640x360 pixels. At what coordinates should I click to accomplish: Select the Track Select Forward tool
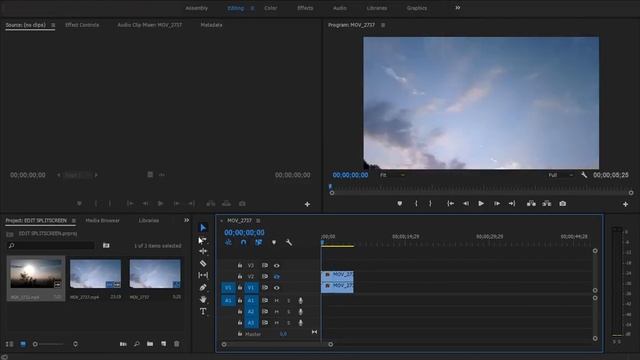pyautogui.click(x=202, y=240)
